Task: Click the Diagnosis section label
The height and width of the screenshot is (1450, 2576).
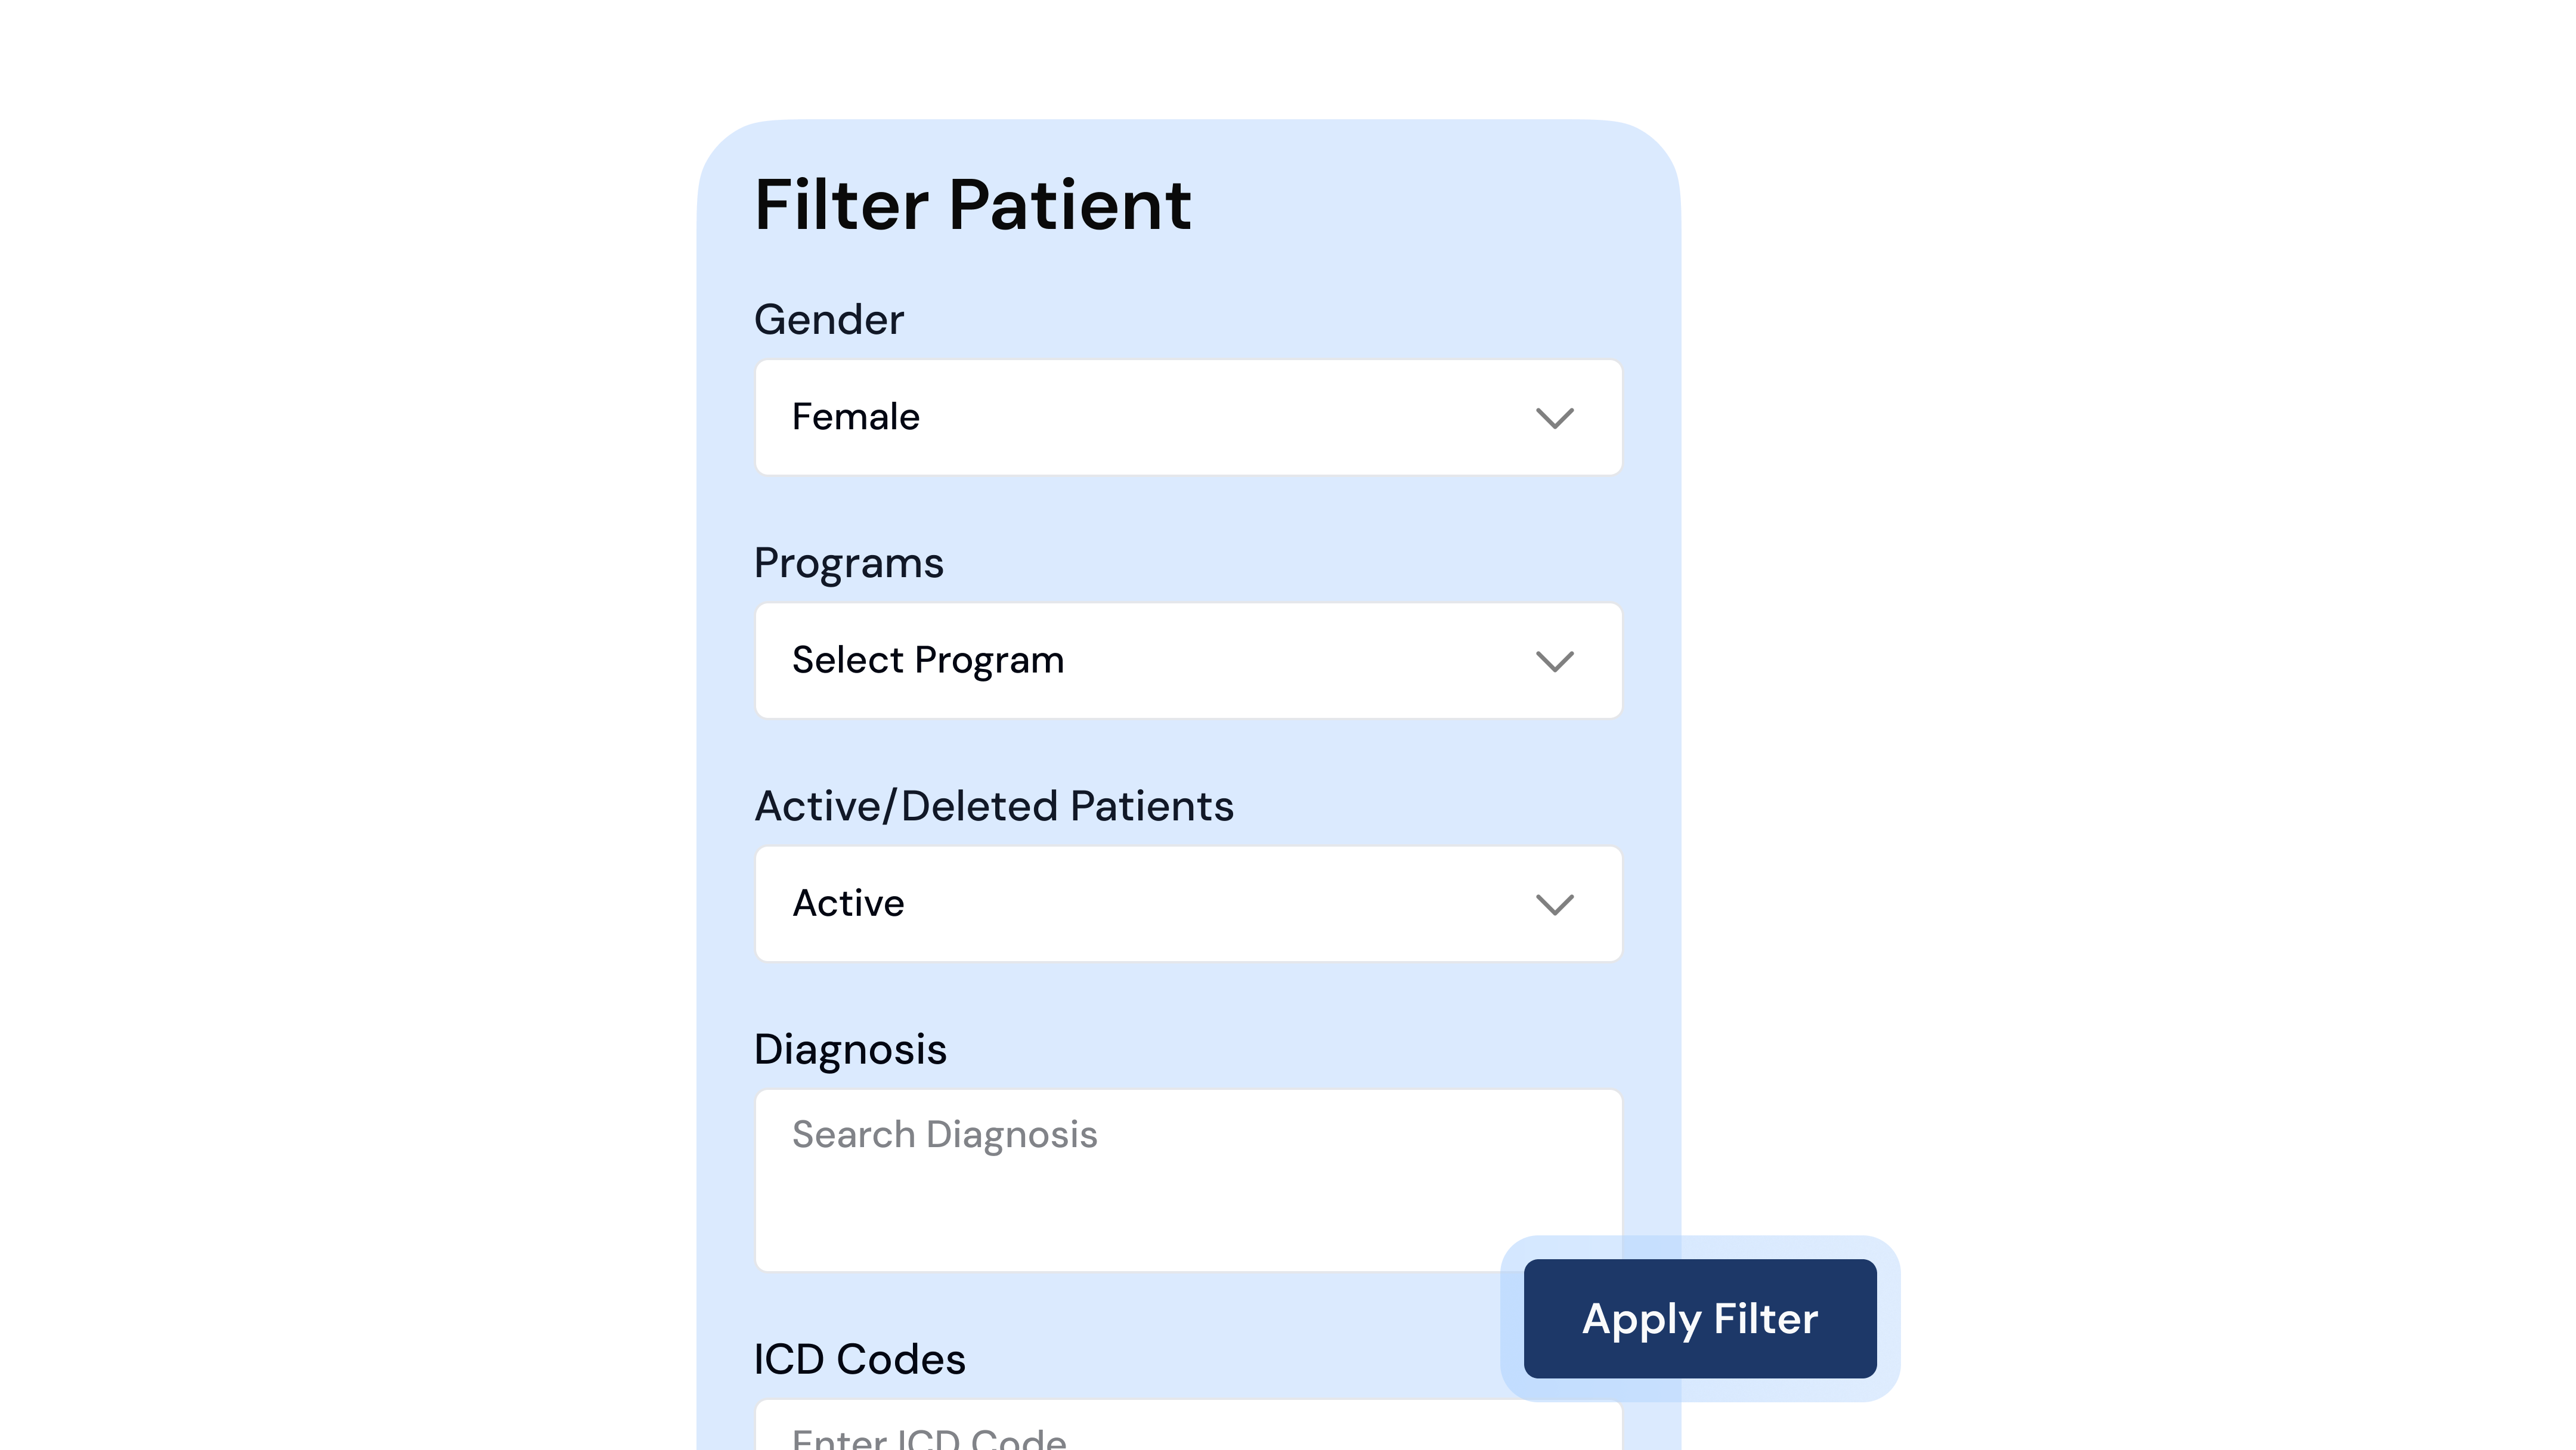Action: (851, 1049)
